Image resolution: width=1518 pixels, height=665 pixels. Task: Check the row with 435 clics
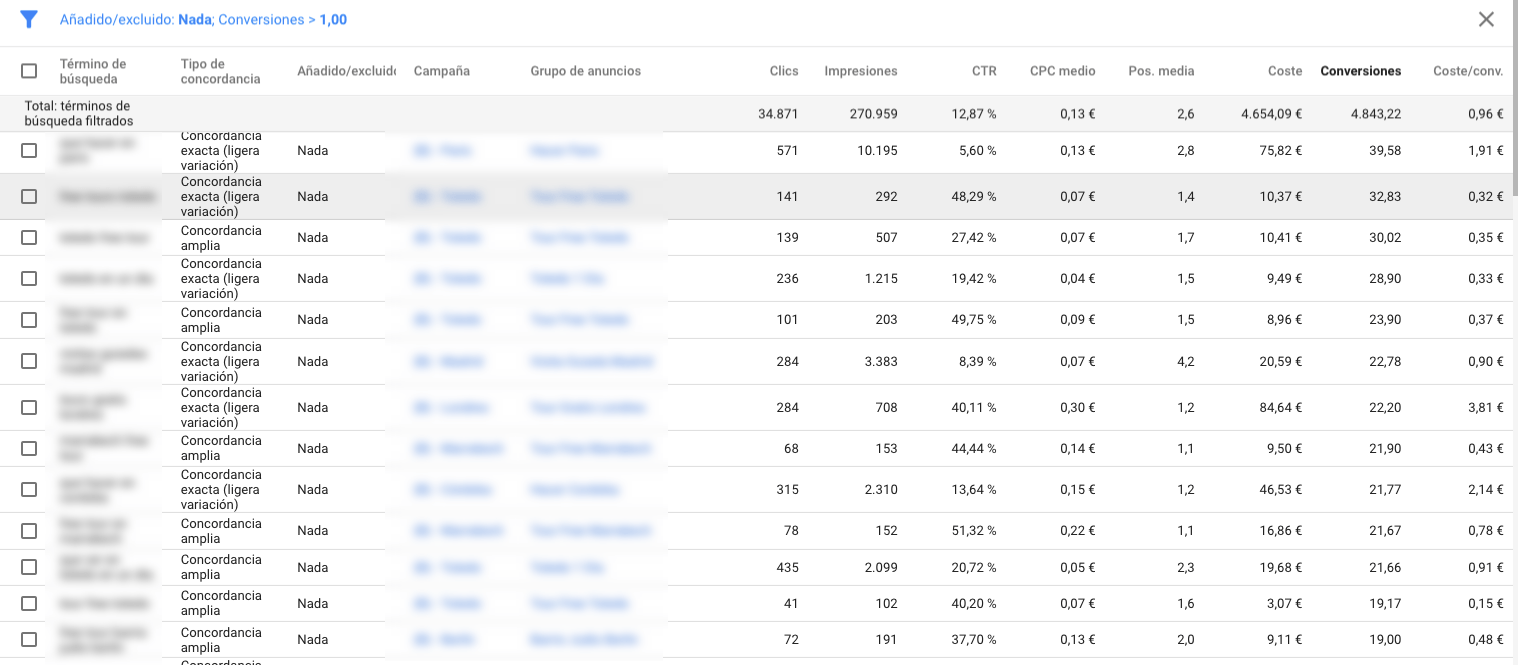29,567
